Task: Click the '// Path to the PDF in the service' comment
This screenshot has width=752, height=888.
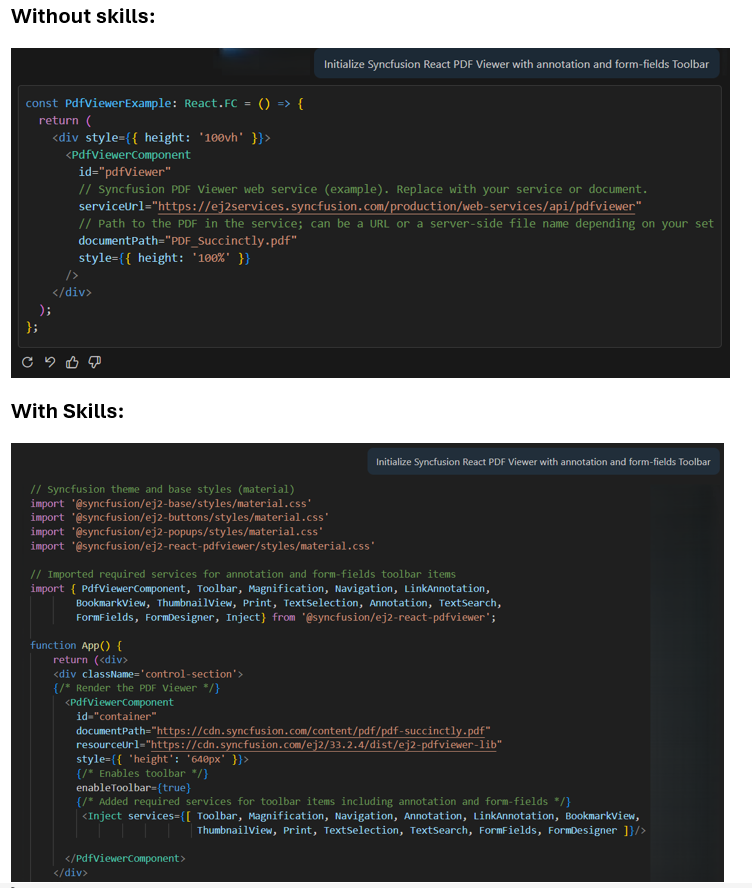Action: 396,224
